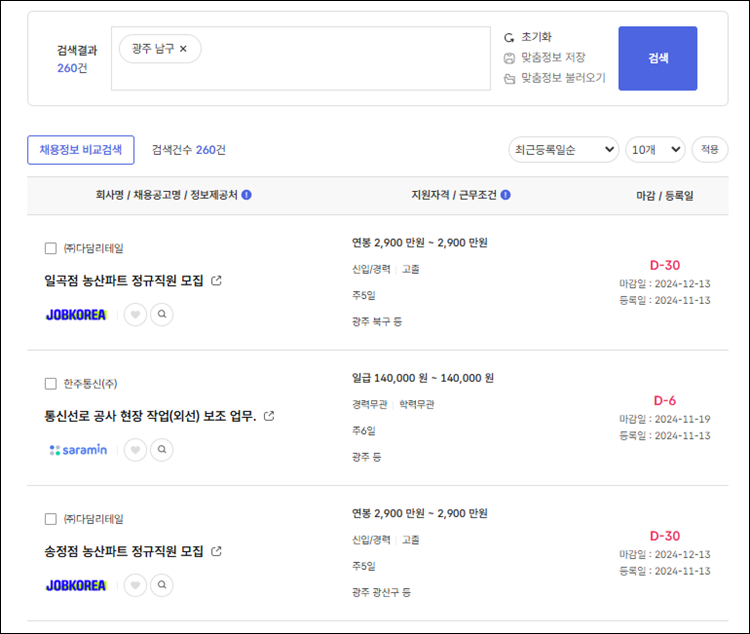750x634 pixels.
Task: Click 맞춤정보 저장 text link
Action: coord(553,58)
